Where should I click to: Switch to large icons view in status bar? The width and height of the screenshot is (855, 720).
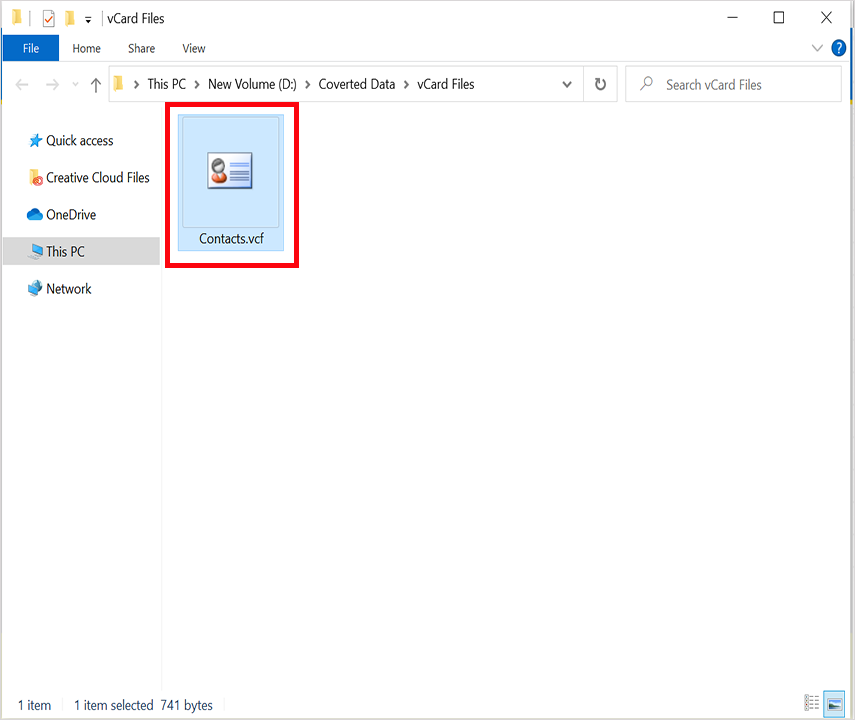point(834,704)
